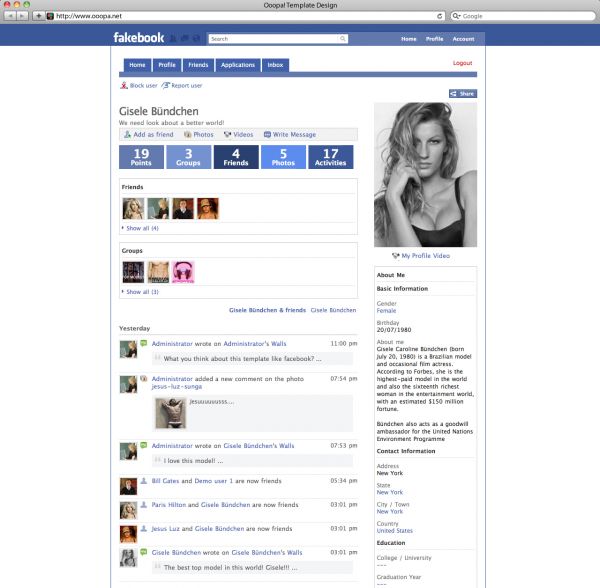Open the Friends tab
Screen dimensions: 600x588
[198, 65]
